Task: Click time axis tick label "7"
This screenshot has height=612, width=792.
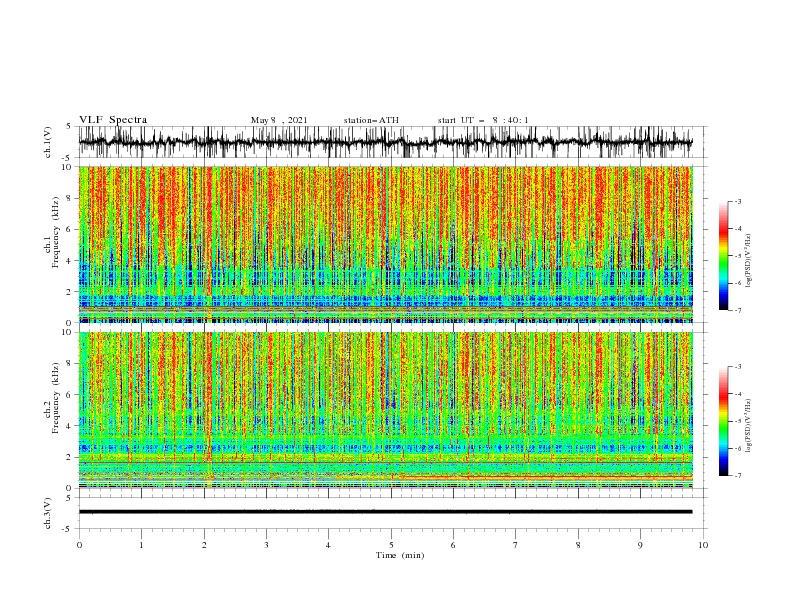Action: tap(516, 545)
